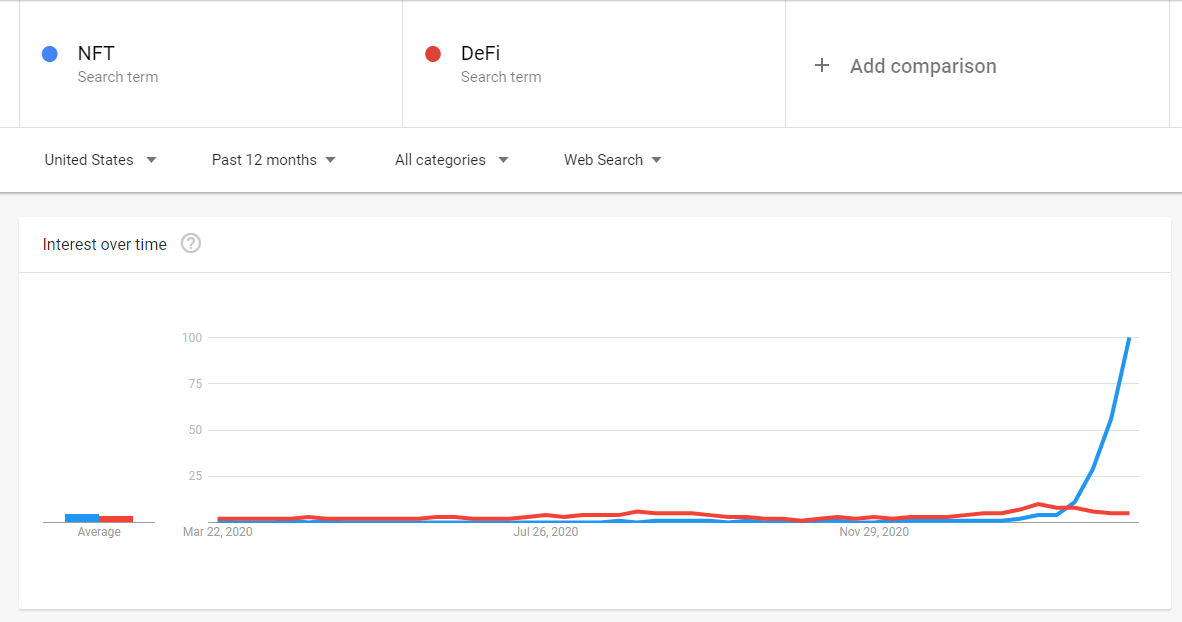Viewport: 1182px width, 622px height.
Task: Click the help question mark icon
Action: [x=191, y=244]
